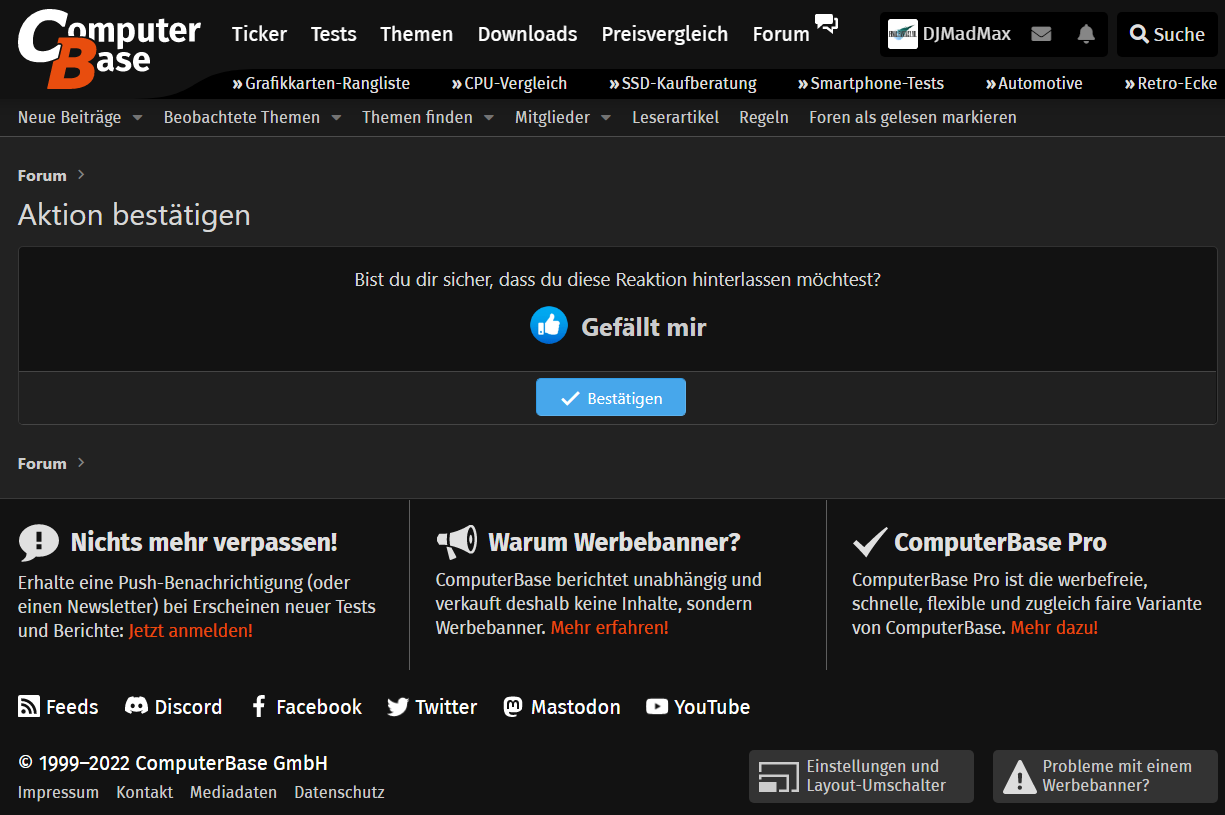Click the Themen finden text link
The height and width of the screenshot is (815, 1225).
[x=417, y=118]
